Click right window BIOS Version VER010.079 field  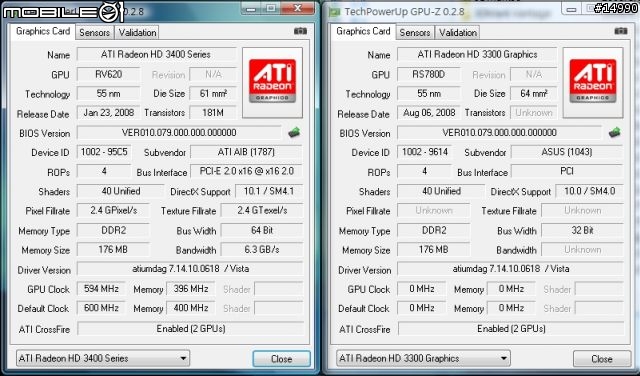pos(500,133)
